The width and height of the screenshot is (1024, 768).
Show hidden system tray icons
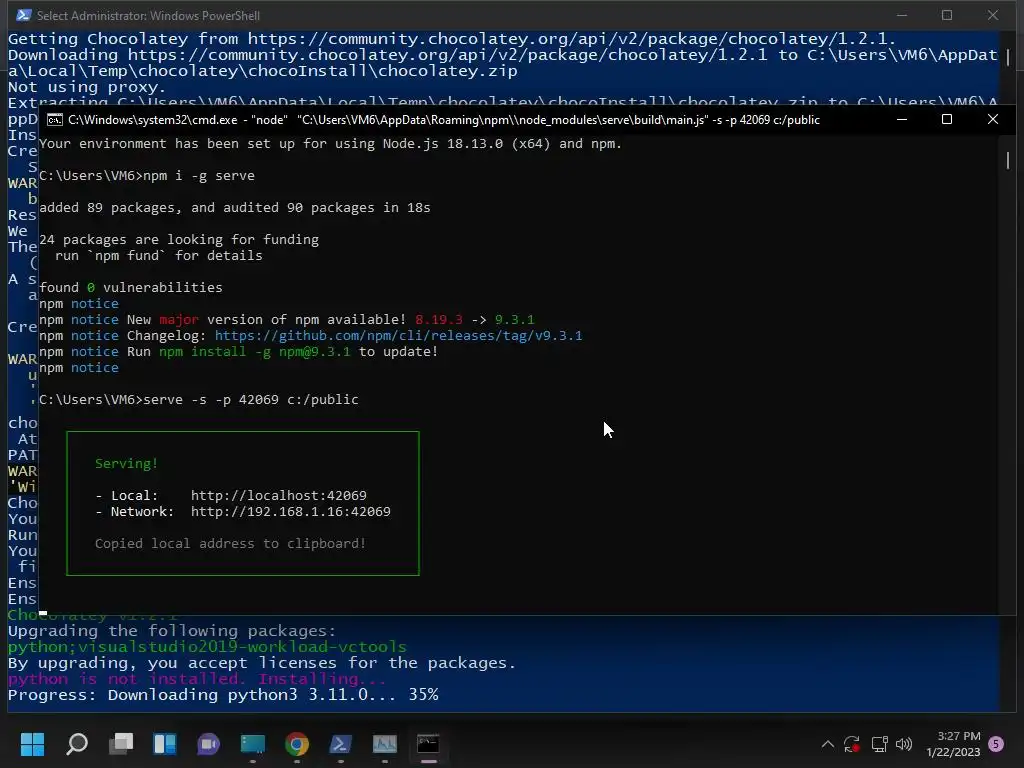pos(827,744)
